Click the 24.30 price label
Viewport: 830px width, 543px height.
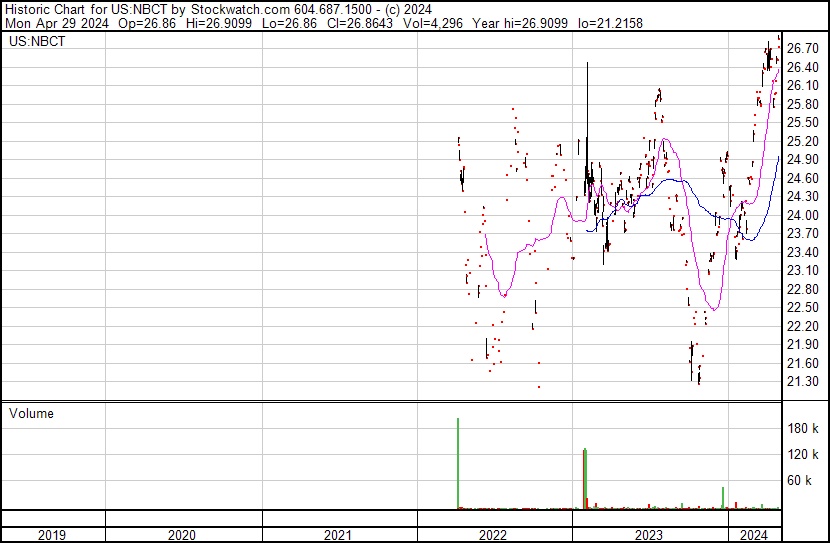(x=803, y=196)
